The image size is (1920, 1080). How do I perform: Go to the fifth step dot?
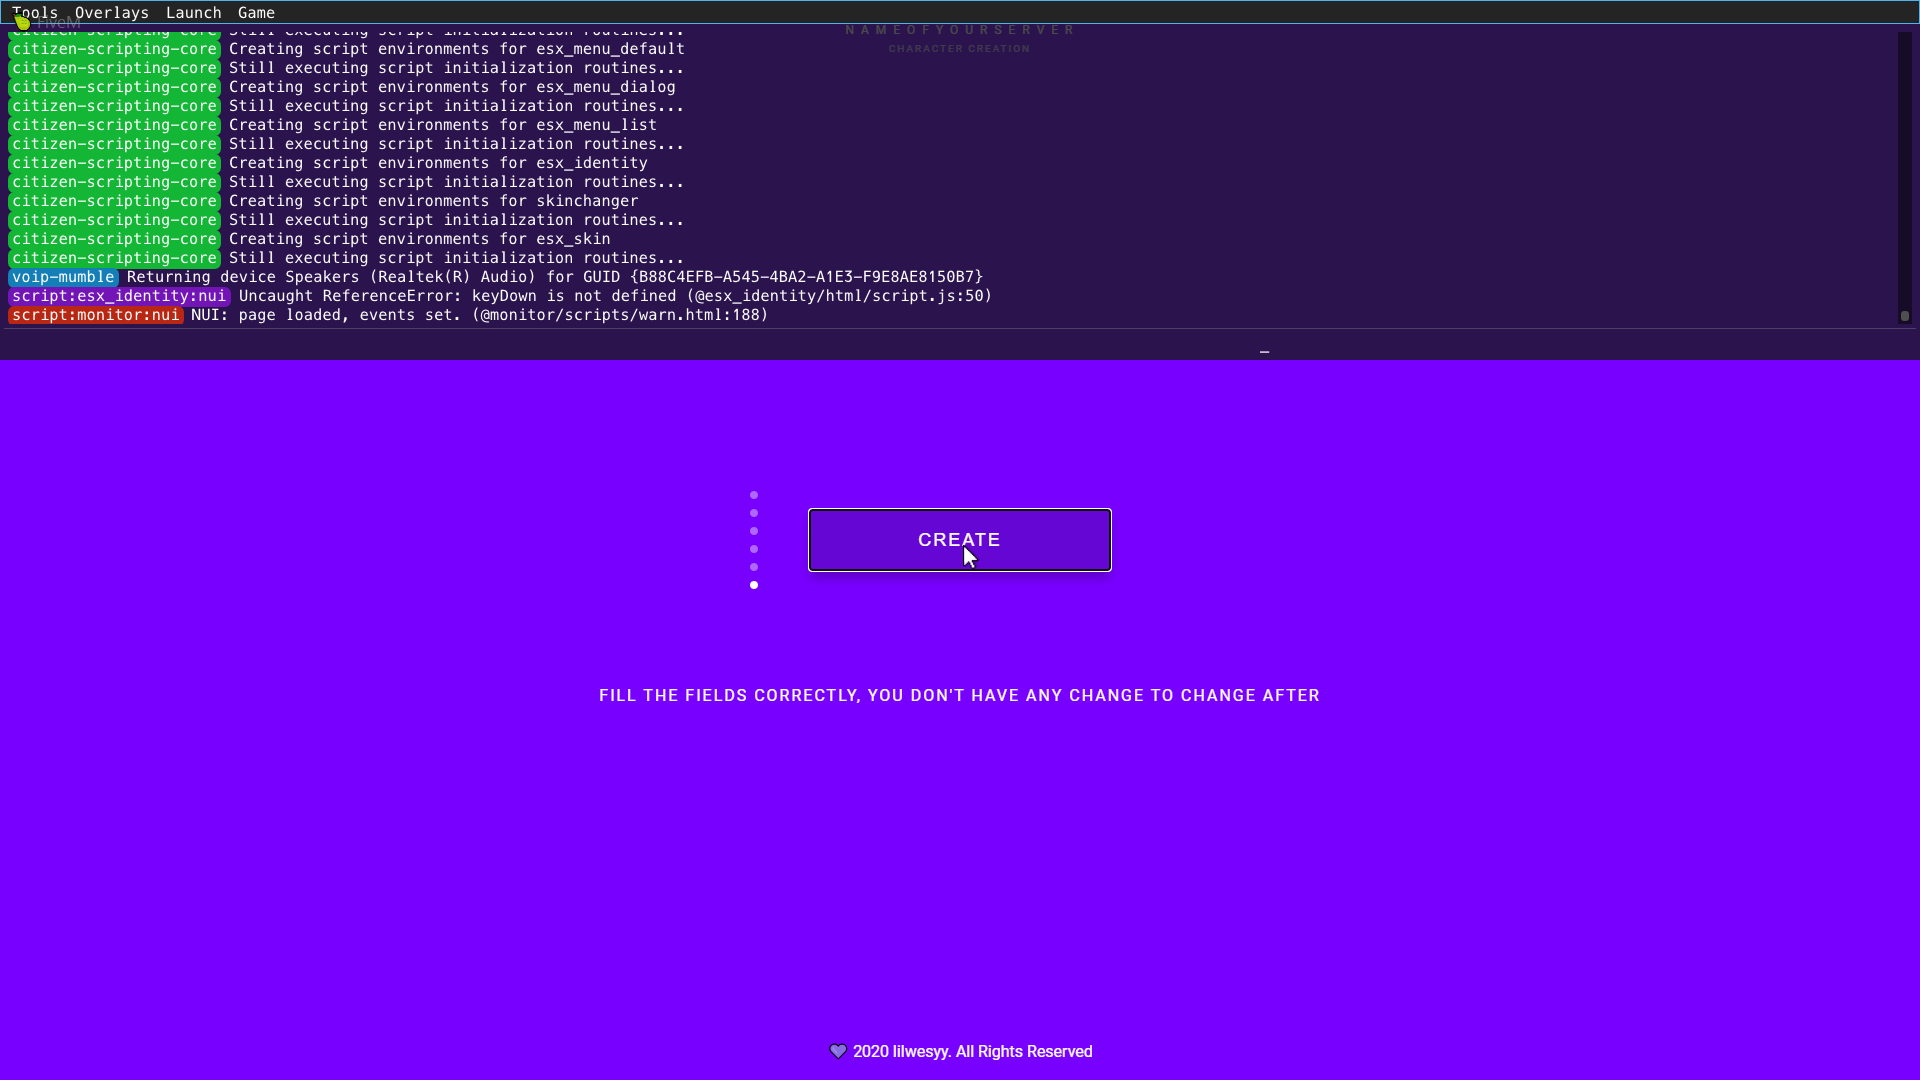coord(754,567)
